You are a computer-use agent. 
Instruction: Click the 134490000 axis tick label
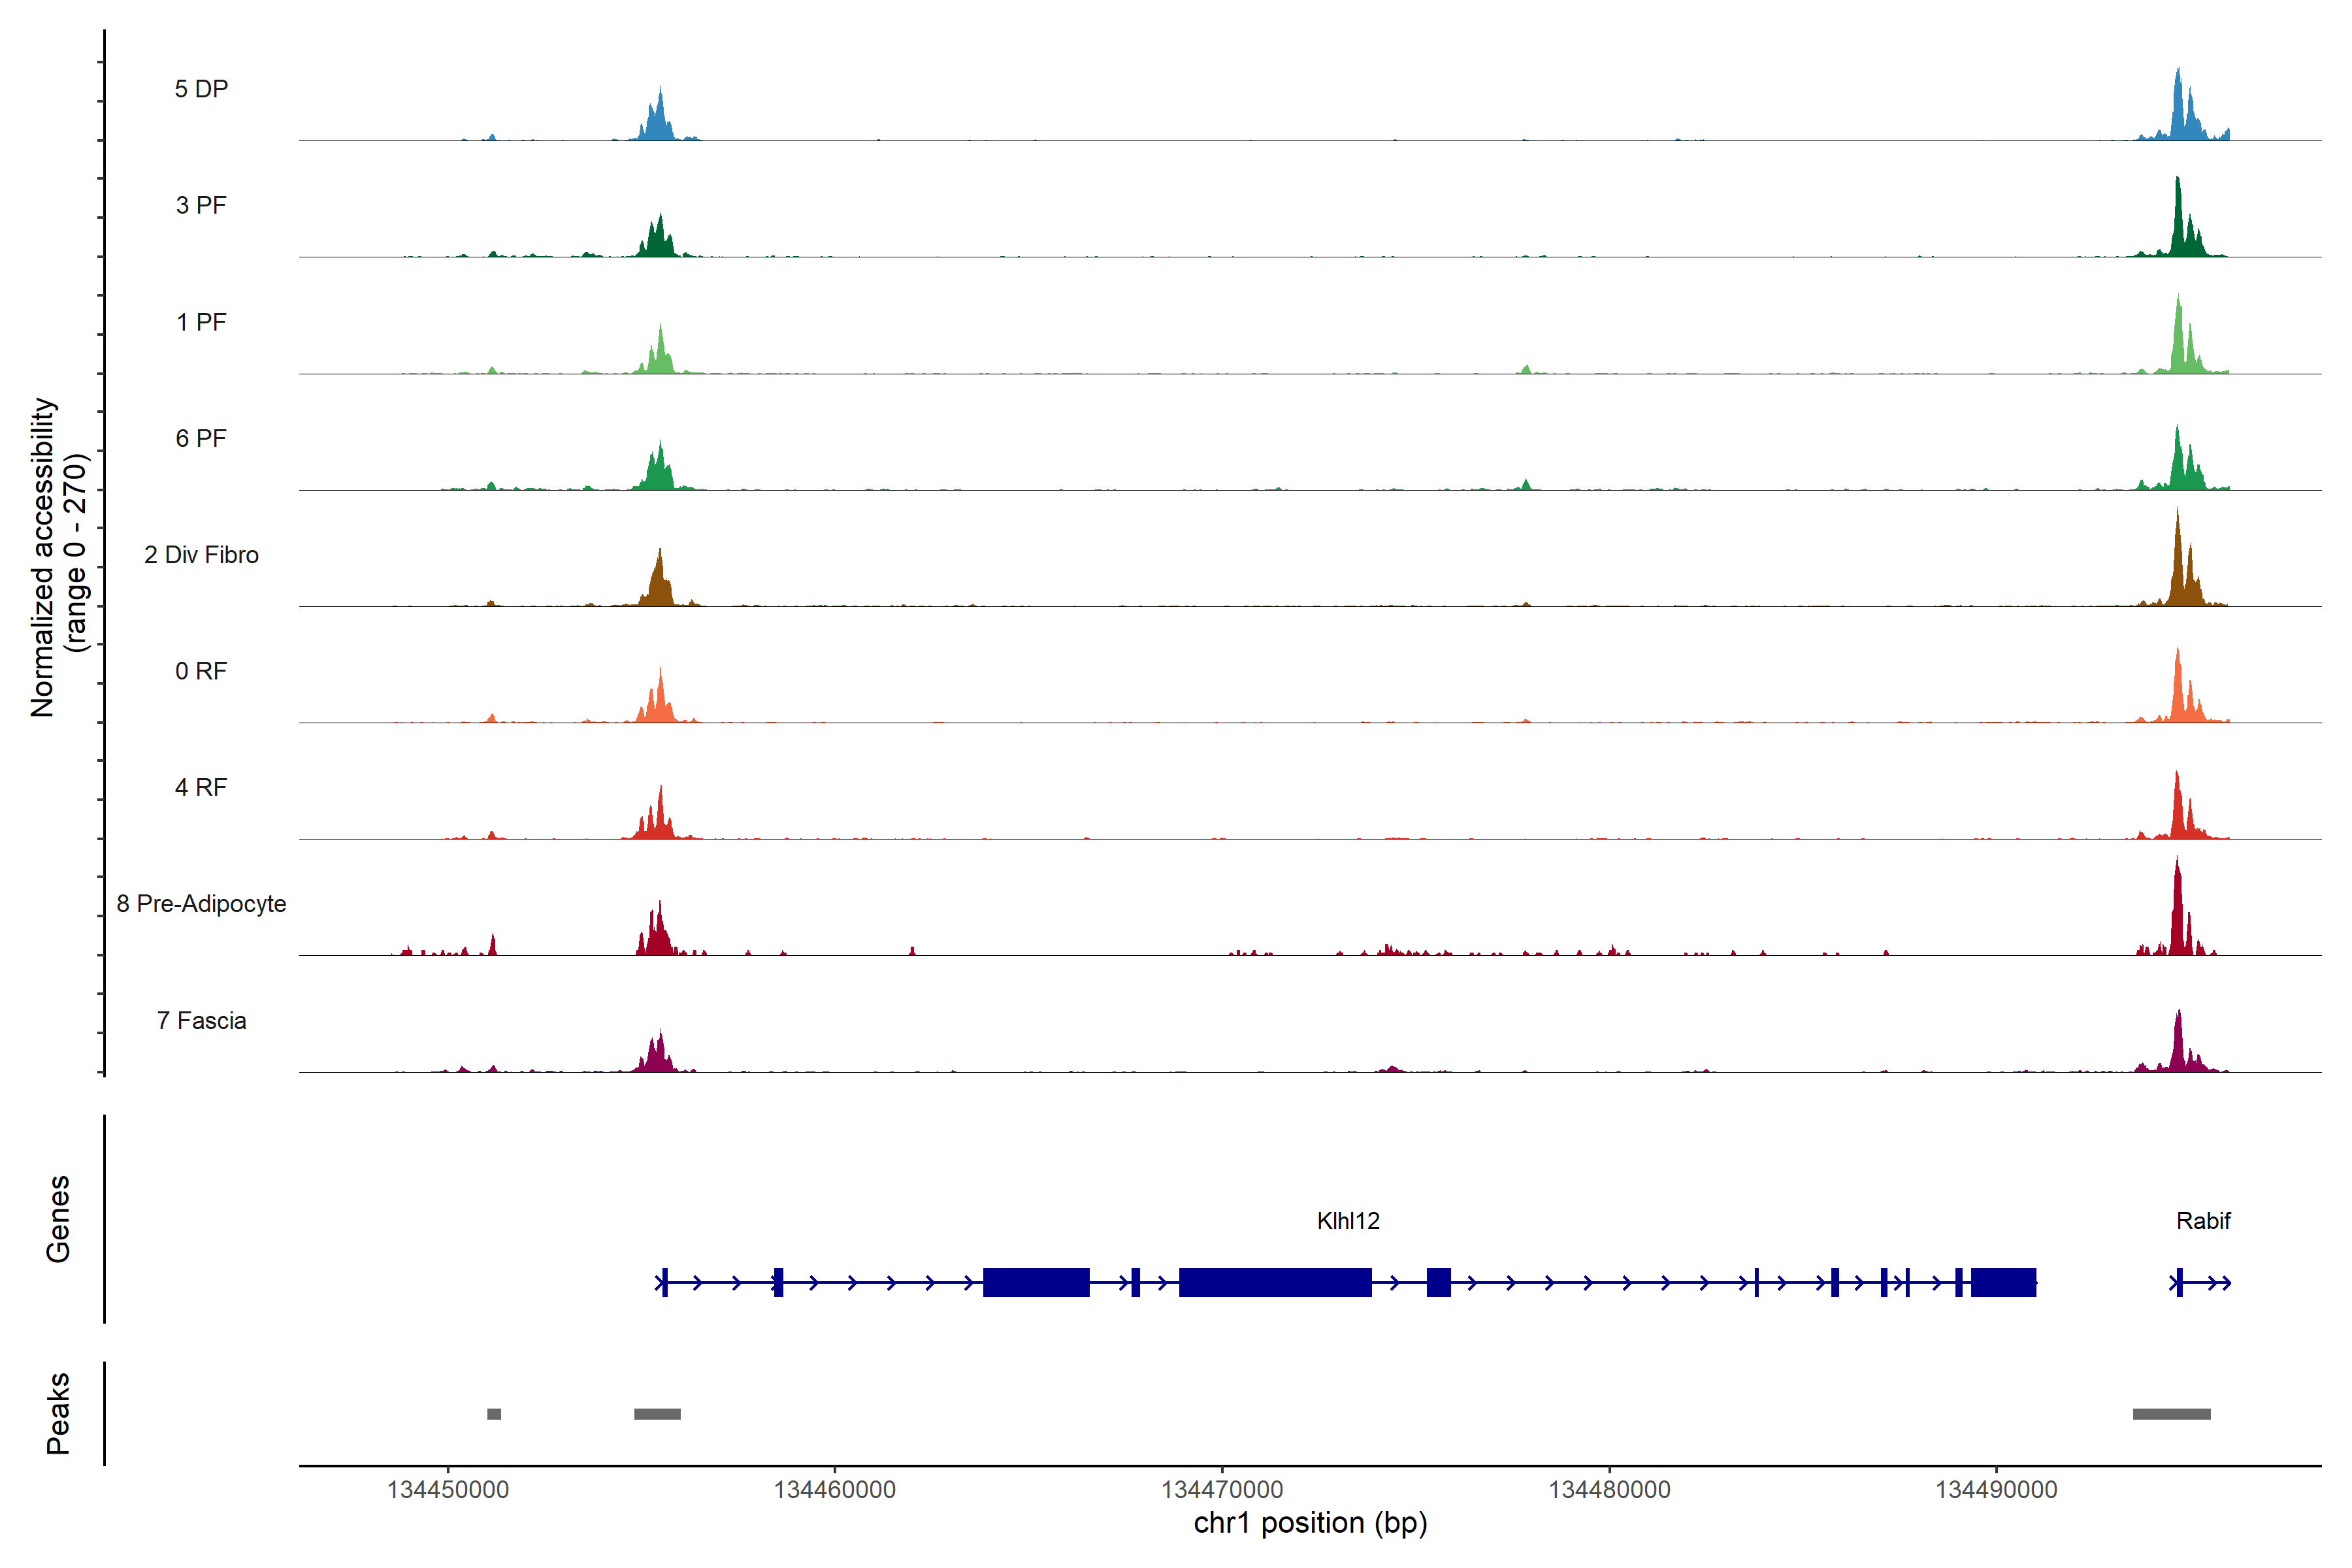(1996, 1490)
